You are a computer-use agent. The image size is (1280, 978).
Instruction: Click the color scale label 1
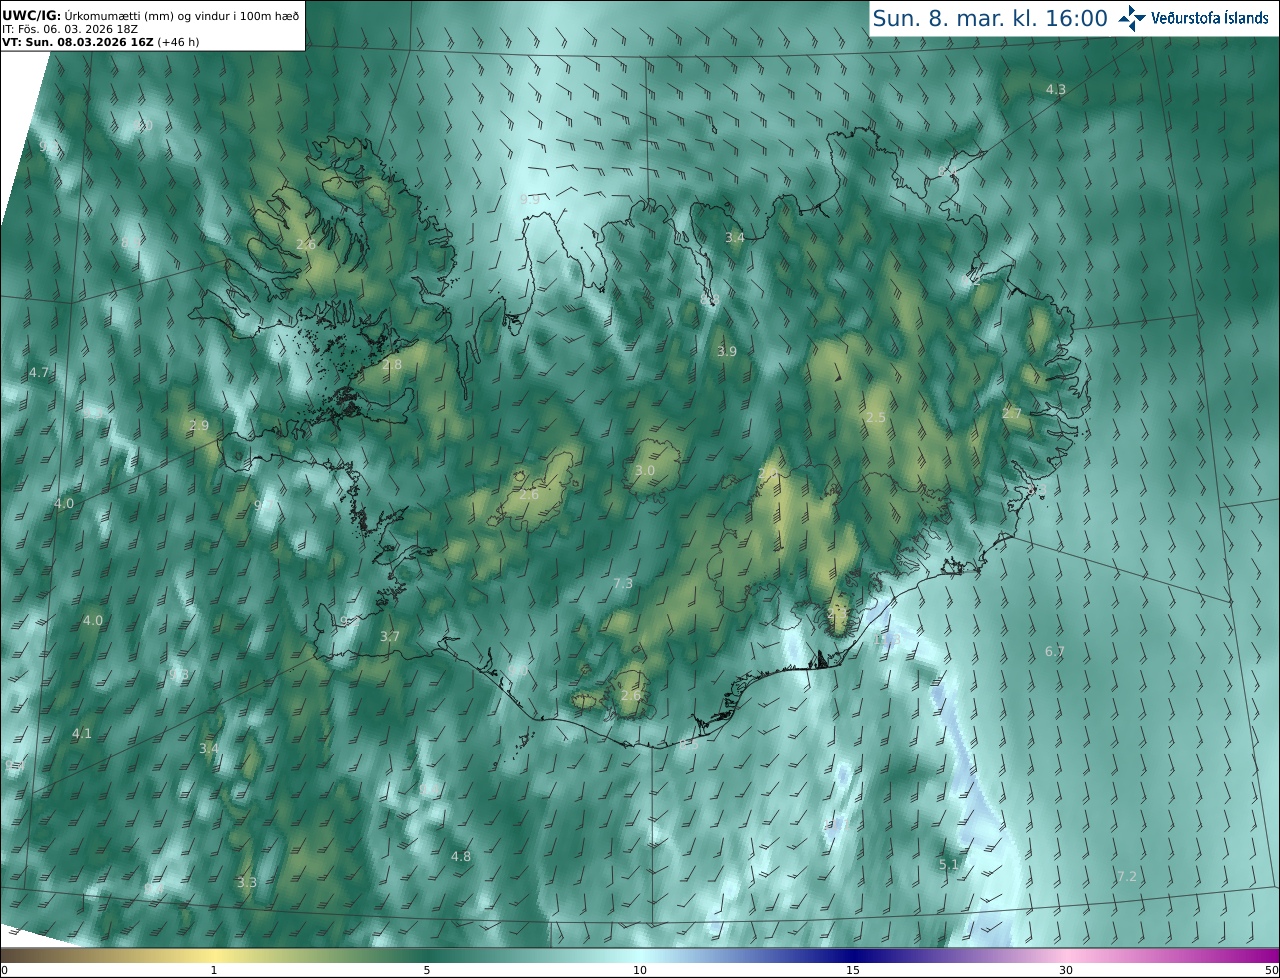click(214, 970)
